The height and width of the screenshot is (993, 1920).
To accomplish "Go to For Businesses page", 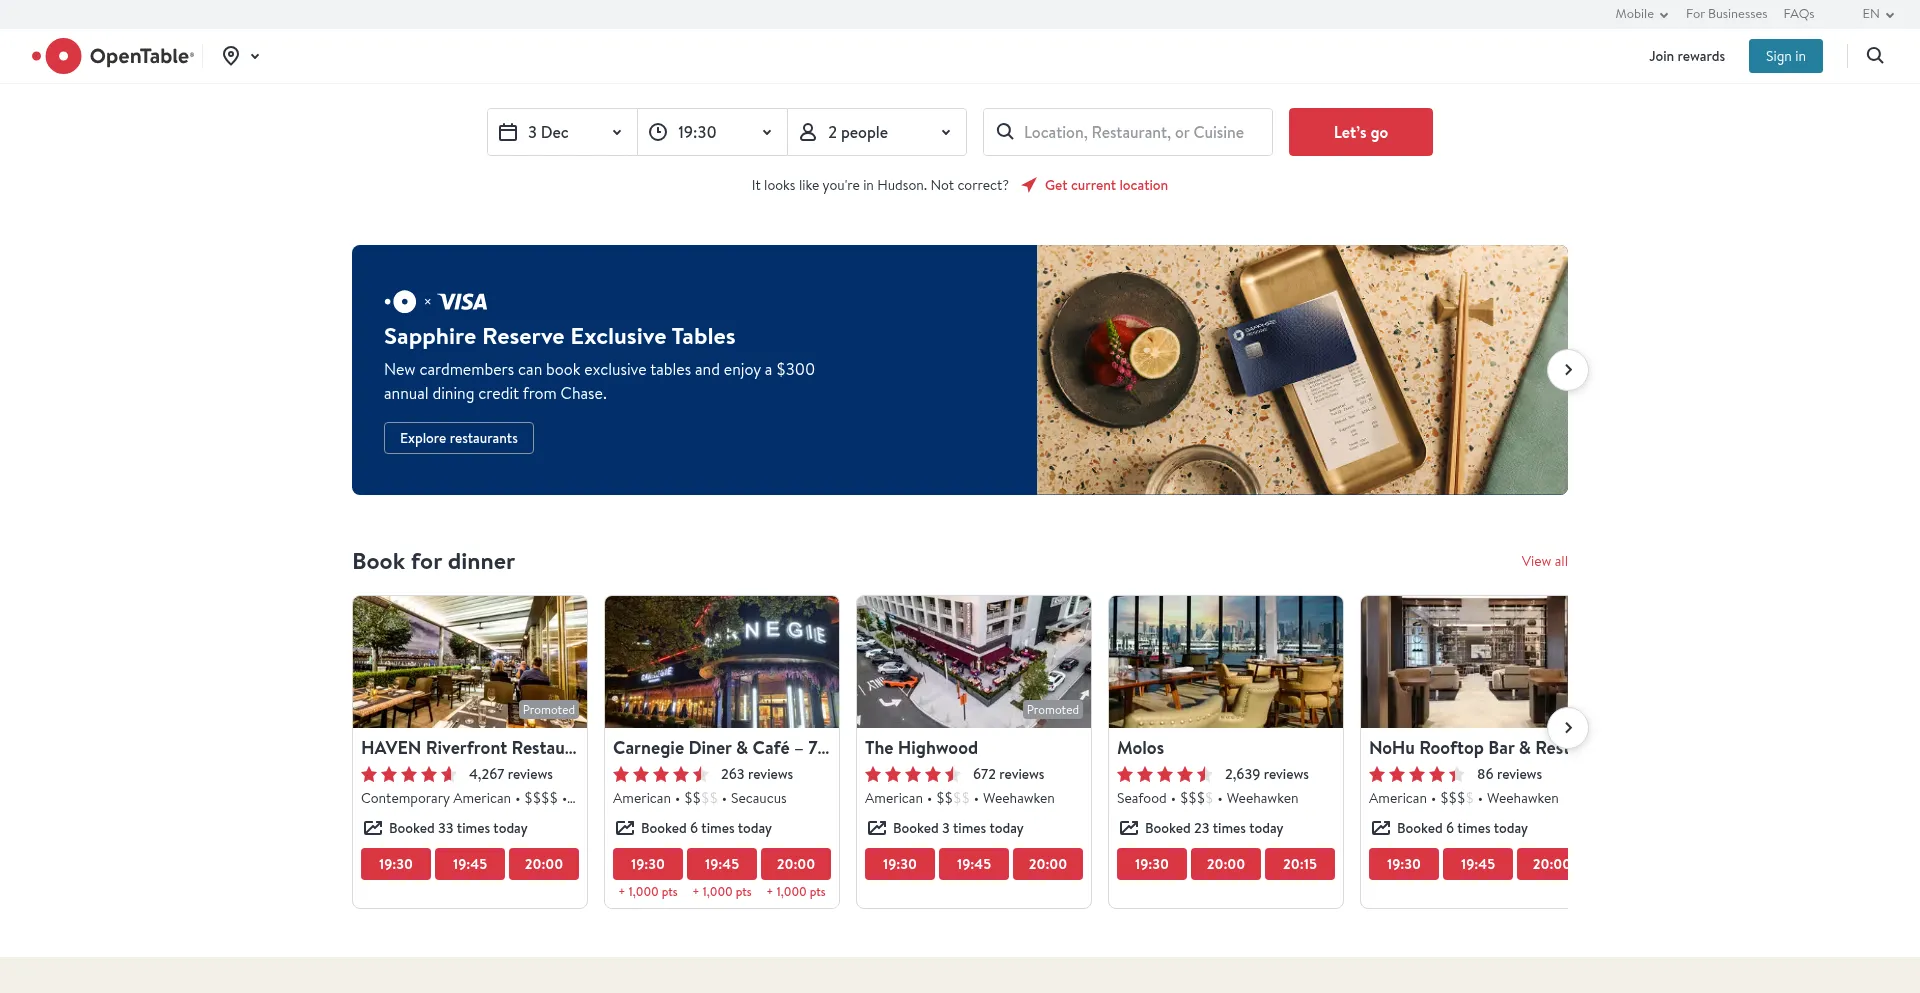I will (1726, 14).
